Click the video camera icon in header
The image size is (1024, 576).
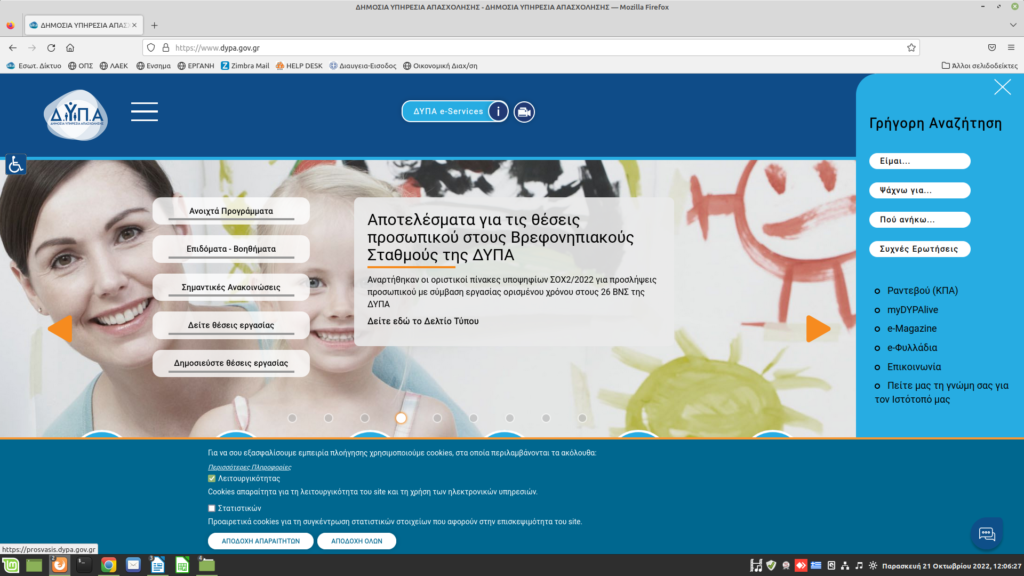pos(524,112)
